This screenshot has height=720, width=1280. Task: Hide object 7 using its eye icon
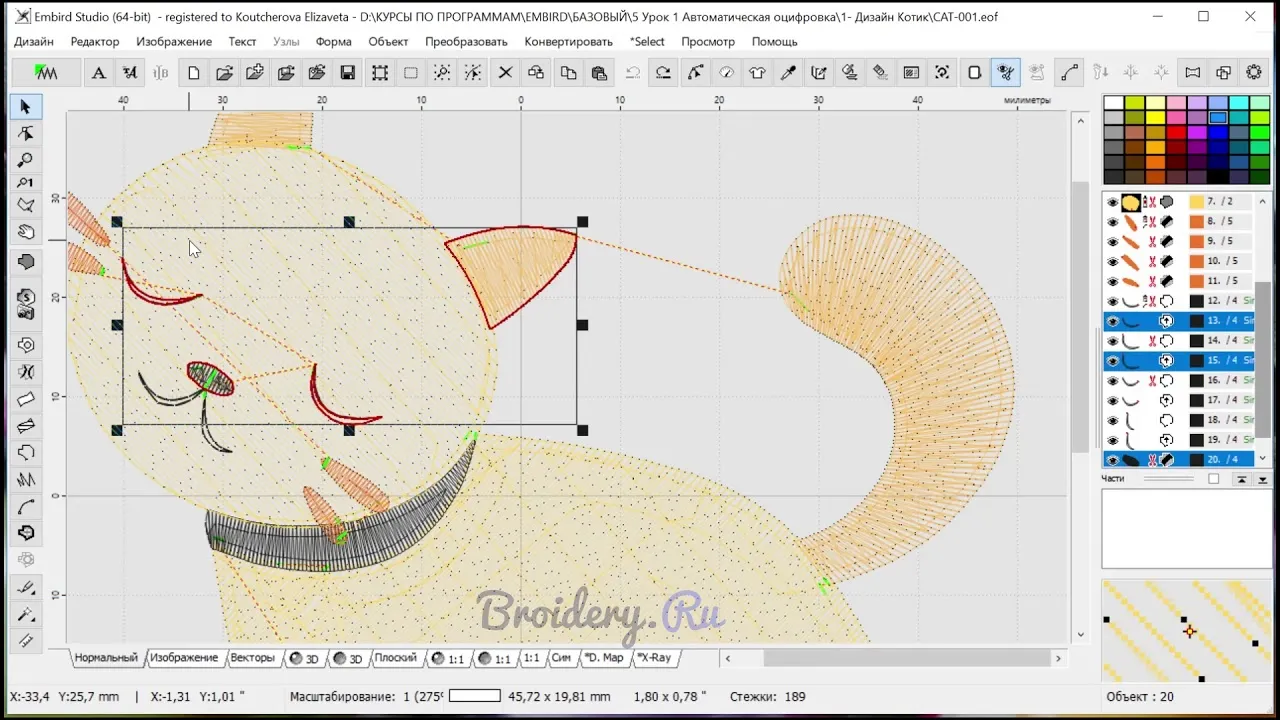pos(1112,202)
